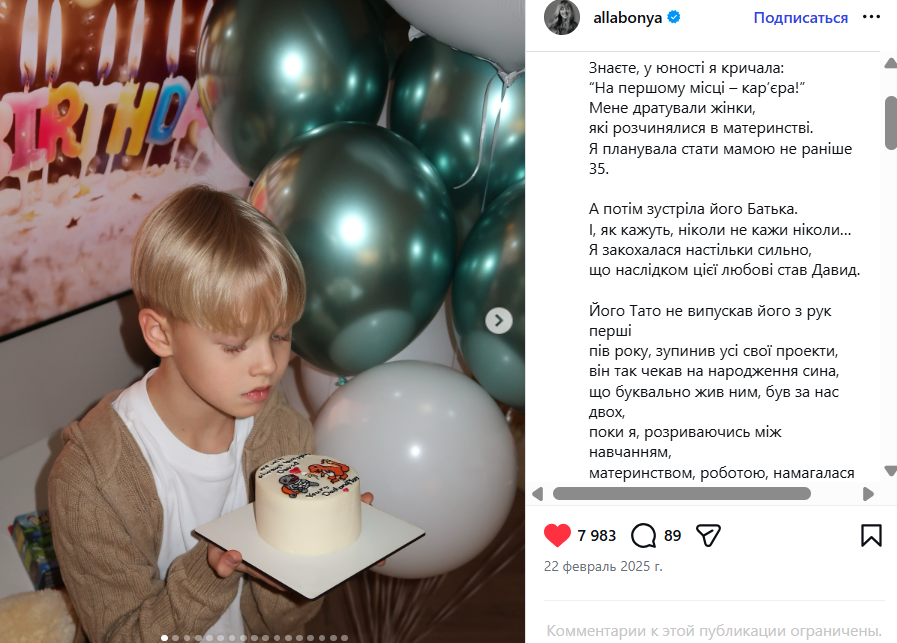Click the red heart like icon
This screenshot has height=643, width=897.
tap(557, 535)
